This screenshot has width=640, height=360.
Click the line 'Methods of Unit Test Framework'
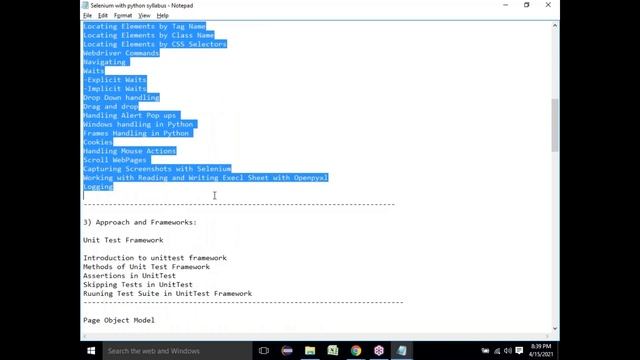click(x=147, y=267)
